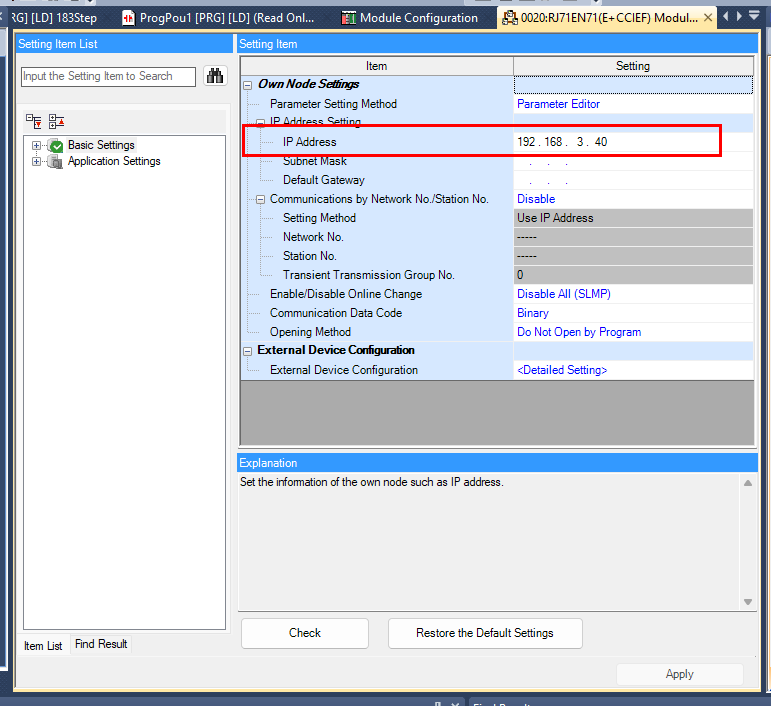Screen dimensions: 771x706
Task: Switch to the Find Result tab
Action: tap(101, 645)
